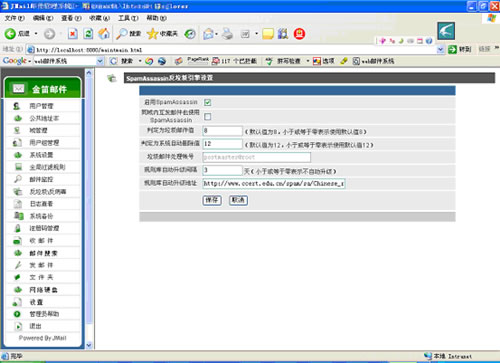
Task: Click the Stop loading X icon
Action: (x=73, y=34)
